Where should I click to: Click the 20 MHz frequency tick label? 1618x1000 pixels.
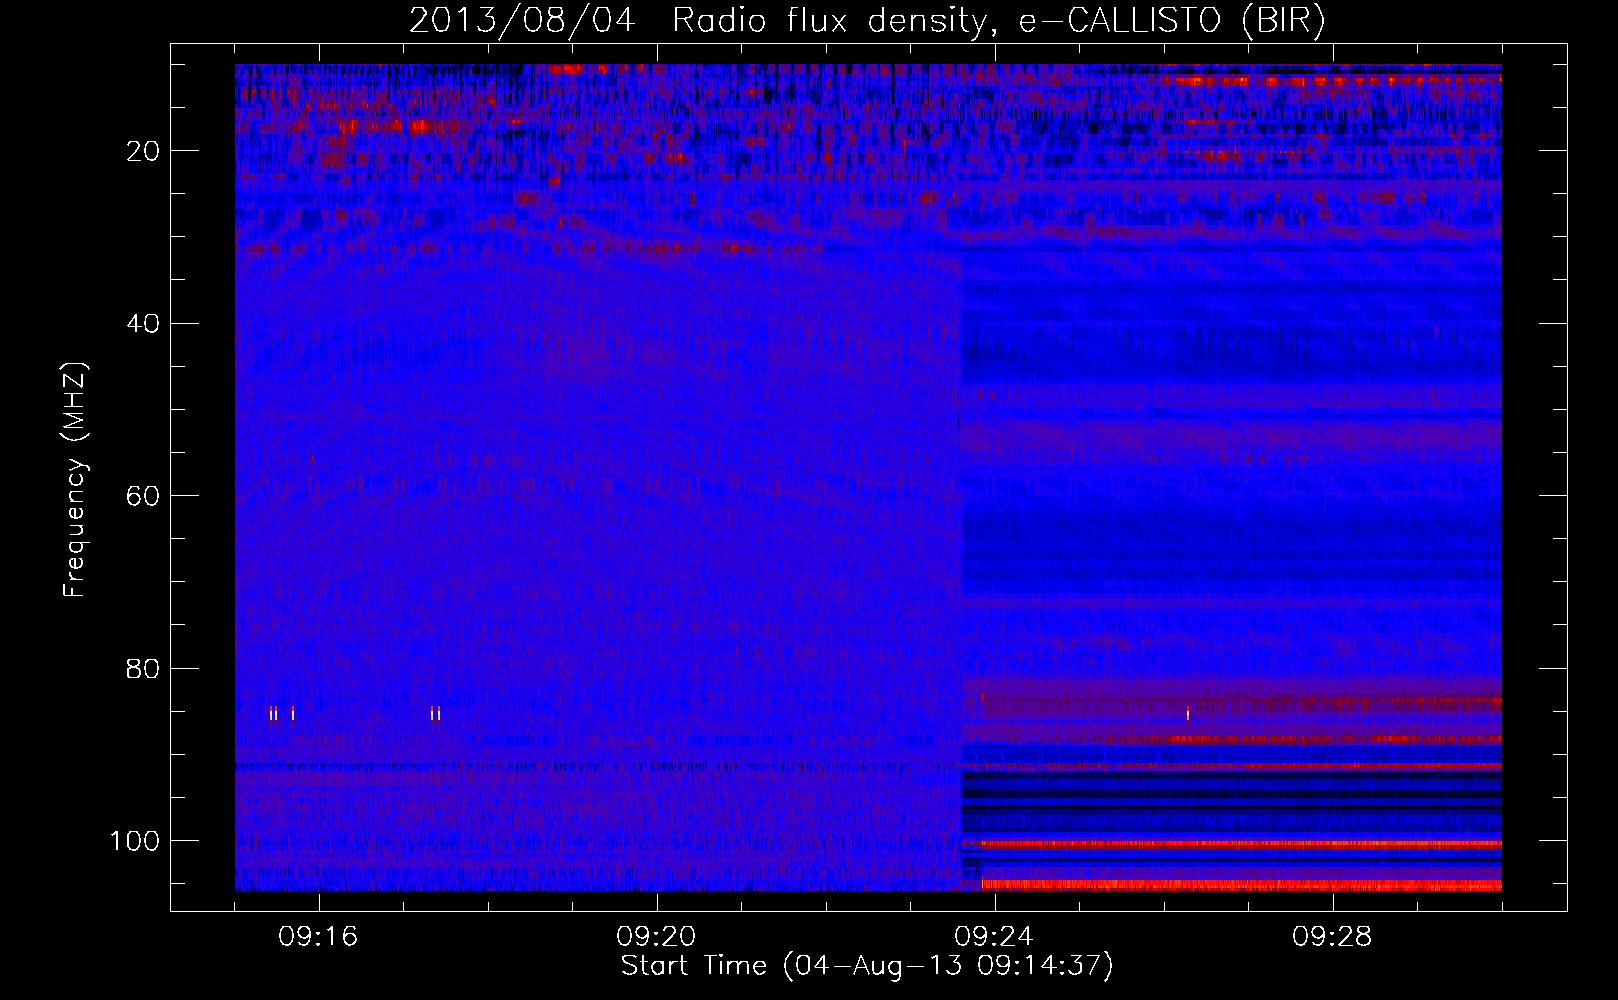(x=143, y=151)
